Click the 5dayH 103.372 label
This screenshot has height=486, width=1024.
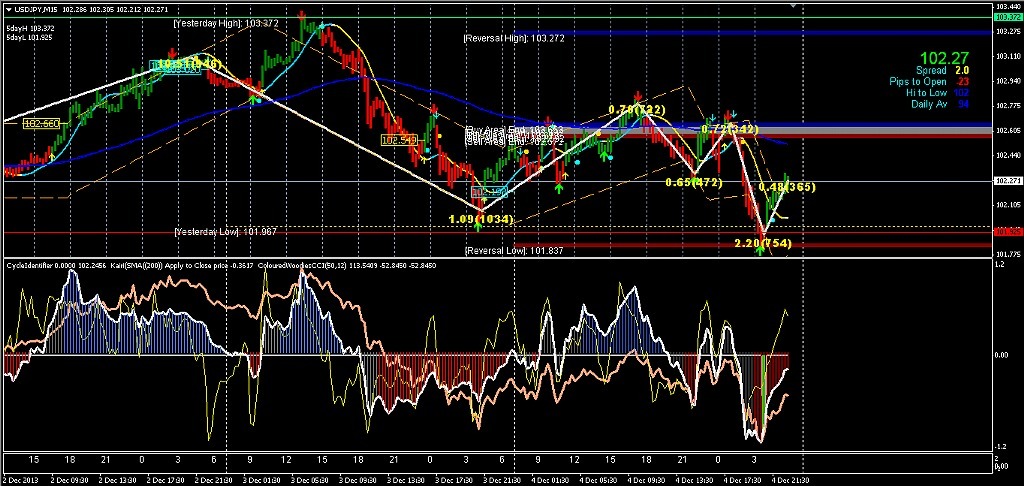coord(31,29)
